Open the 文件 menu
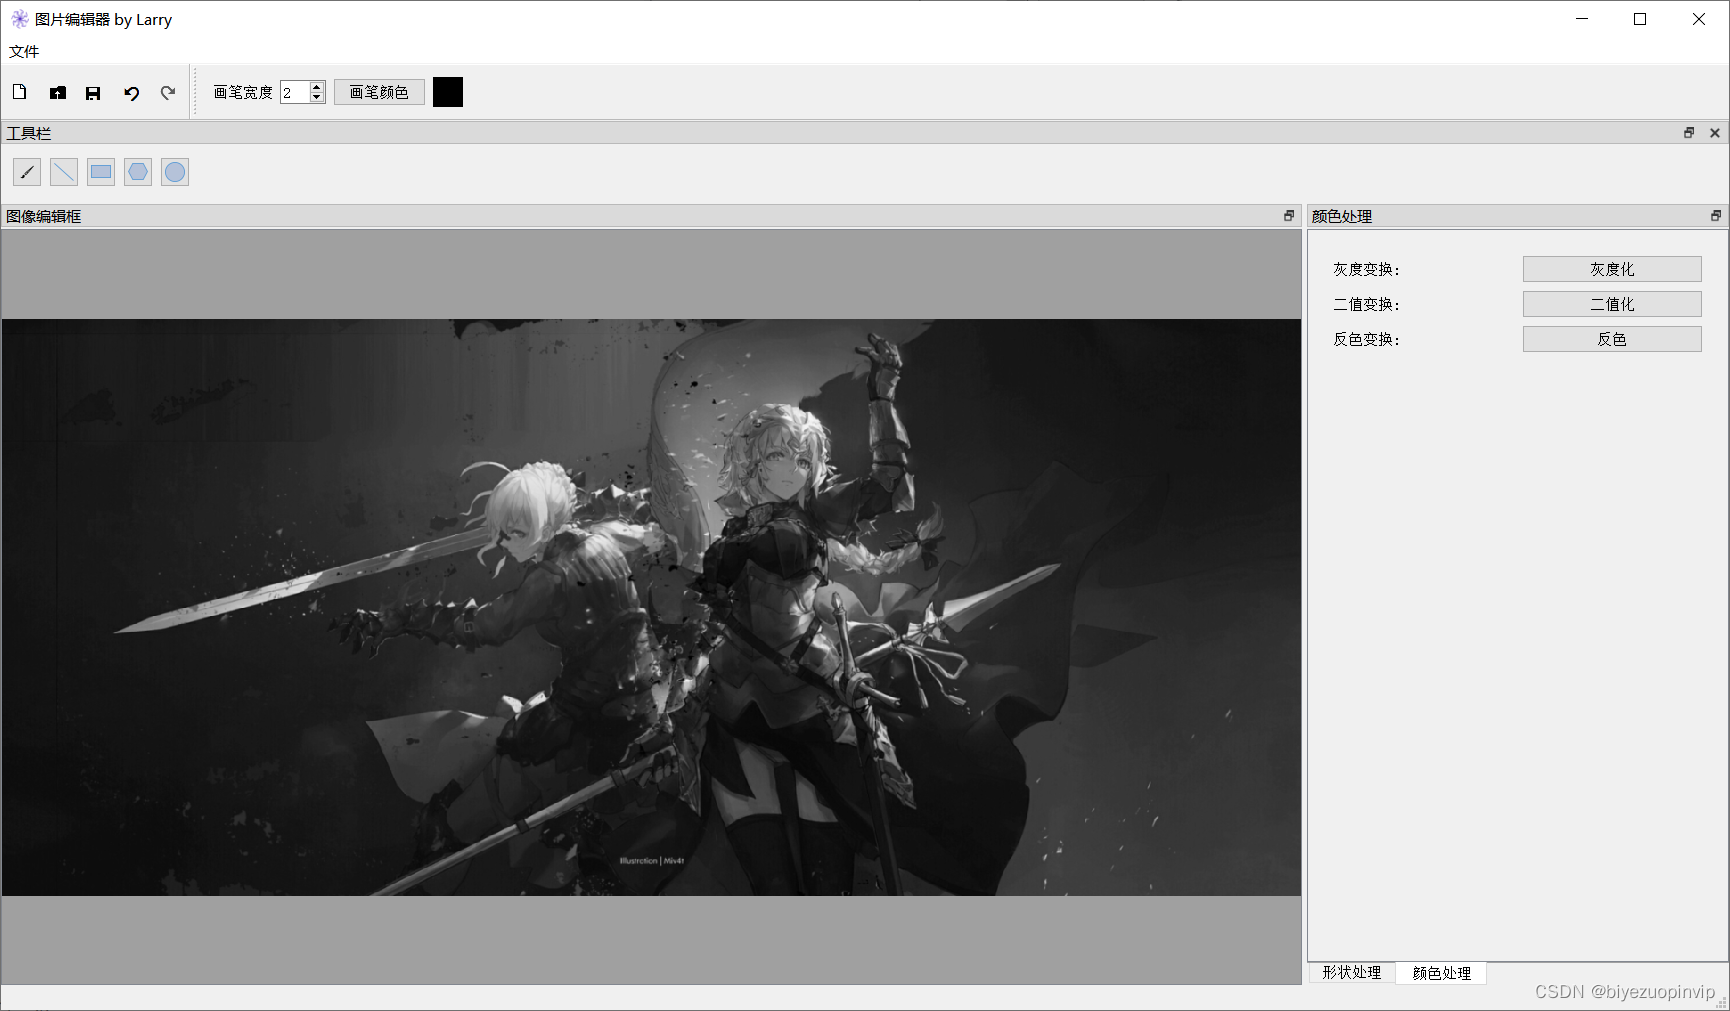Viewport: 1730px width, 1011px height. pos(24,51)
